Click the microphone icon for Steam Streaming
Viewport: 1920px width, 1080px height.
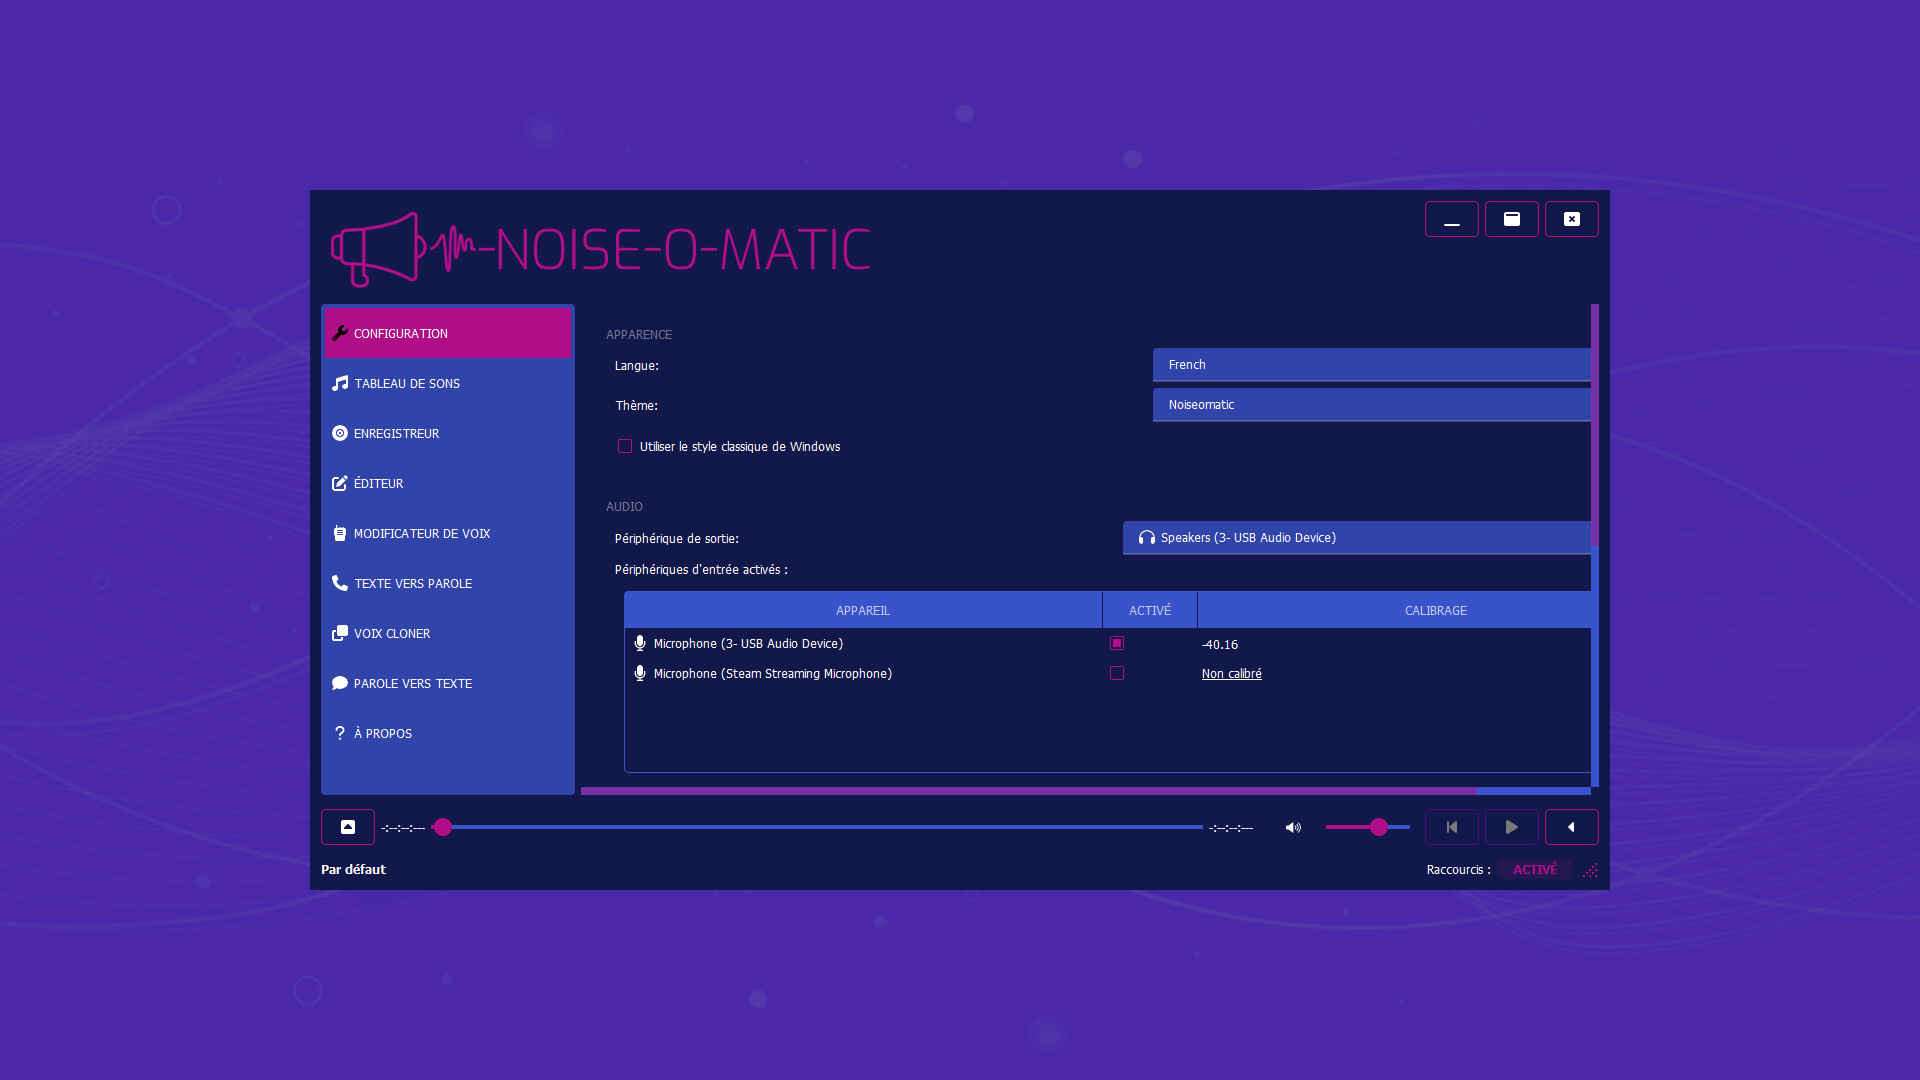point(640,673)
